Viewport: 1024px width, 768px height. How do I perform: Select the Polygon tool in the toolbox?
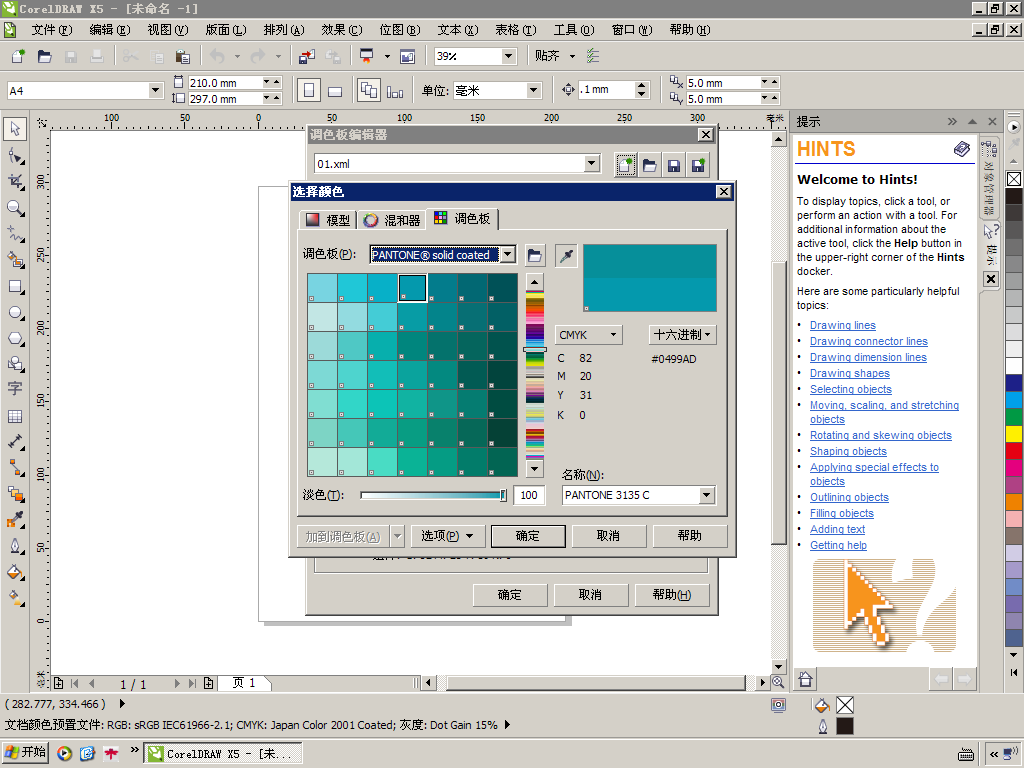[x=15, y=339]
